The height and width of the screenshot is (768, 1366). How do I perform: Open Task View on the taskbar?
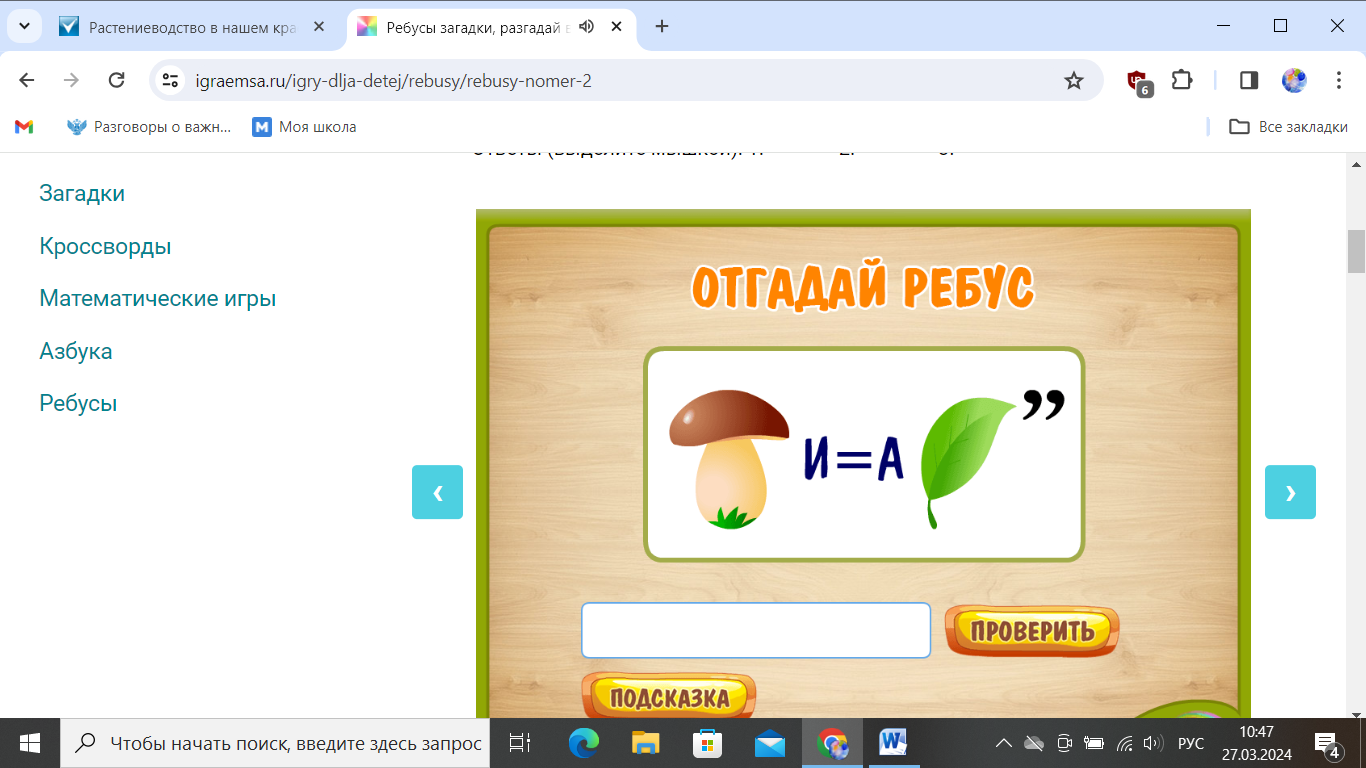[x=520, y=743]
